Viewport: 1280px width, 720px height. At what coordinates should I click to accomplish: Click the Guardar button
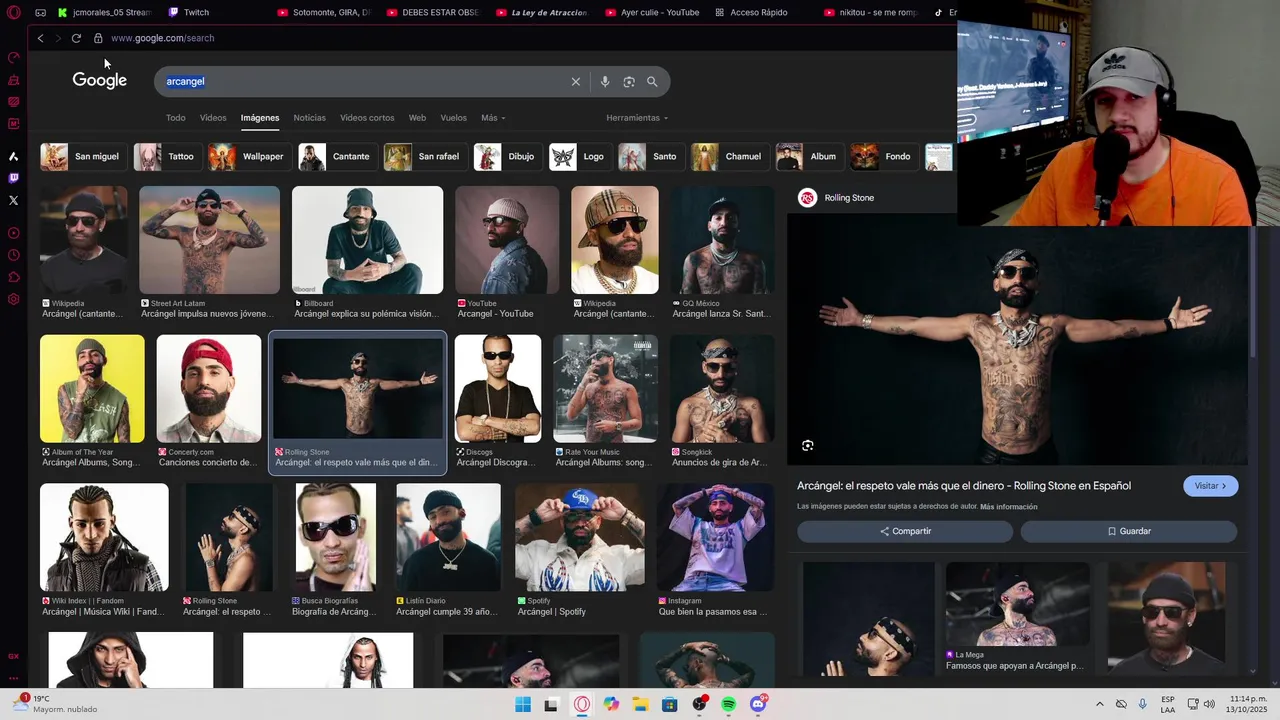pyautogui.click(x=1129, y=532)
